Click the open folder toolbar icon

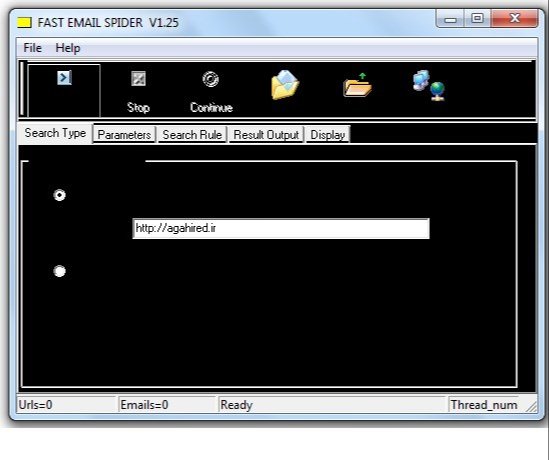357,85
